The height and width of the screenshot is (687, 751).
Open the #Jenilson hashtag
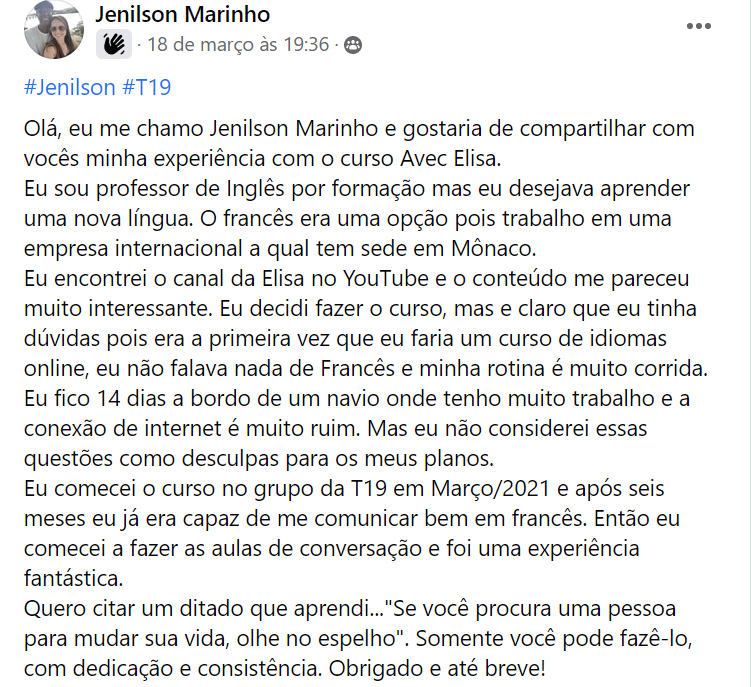69,87
